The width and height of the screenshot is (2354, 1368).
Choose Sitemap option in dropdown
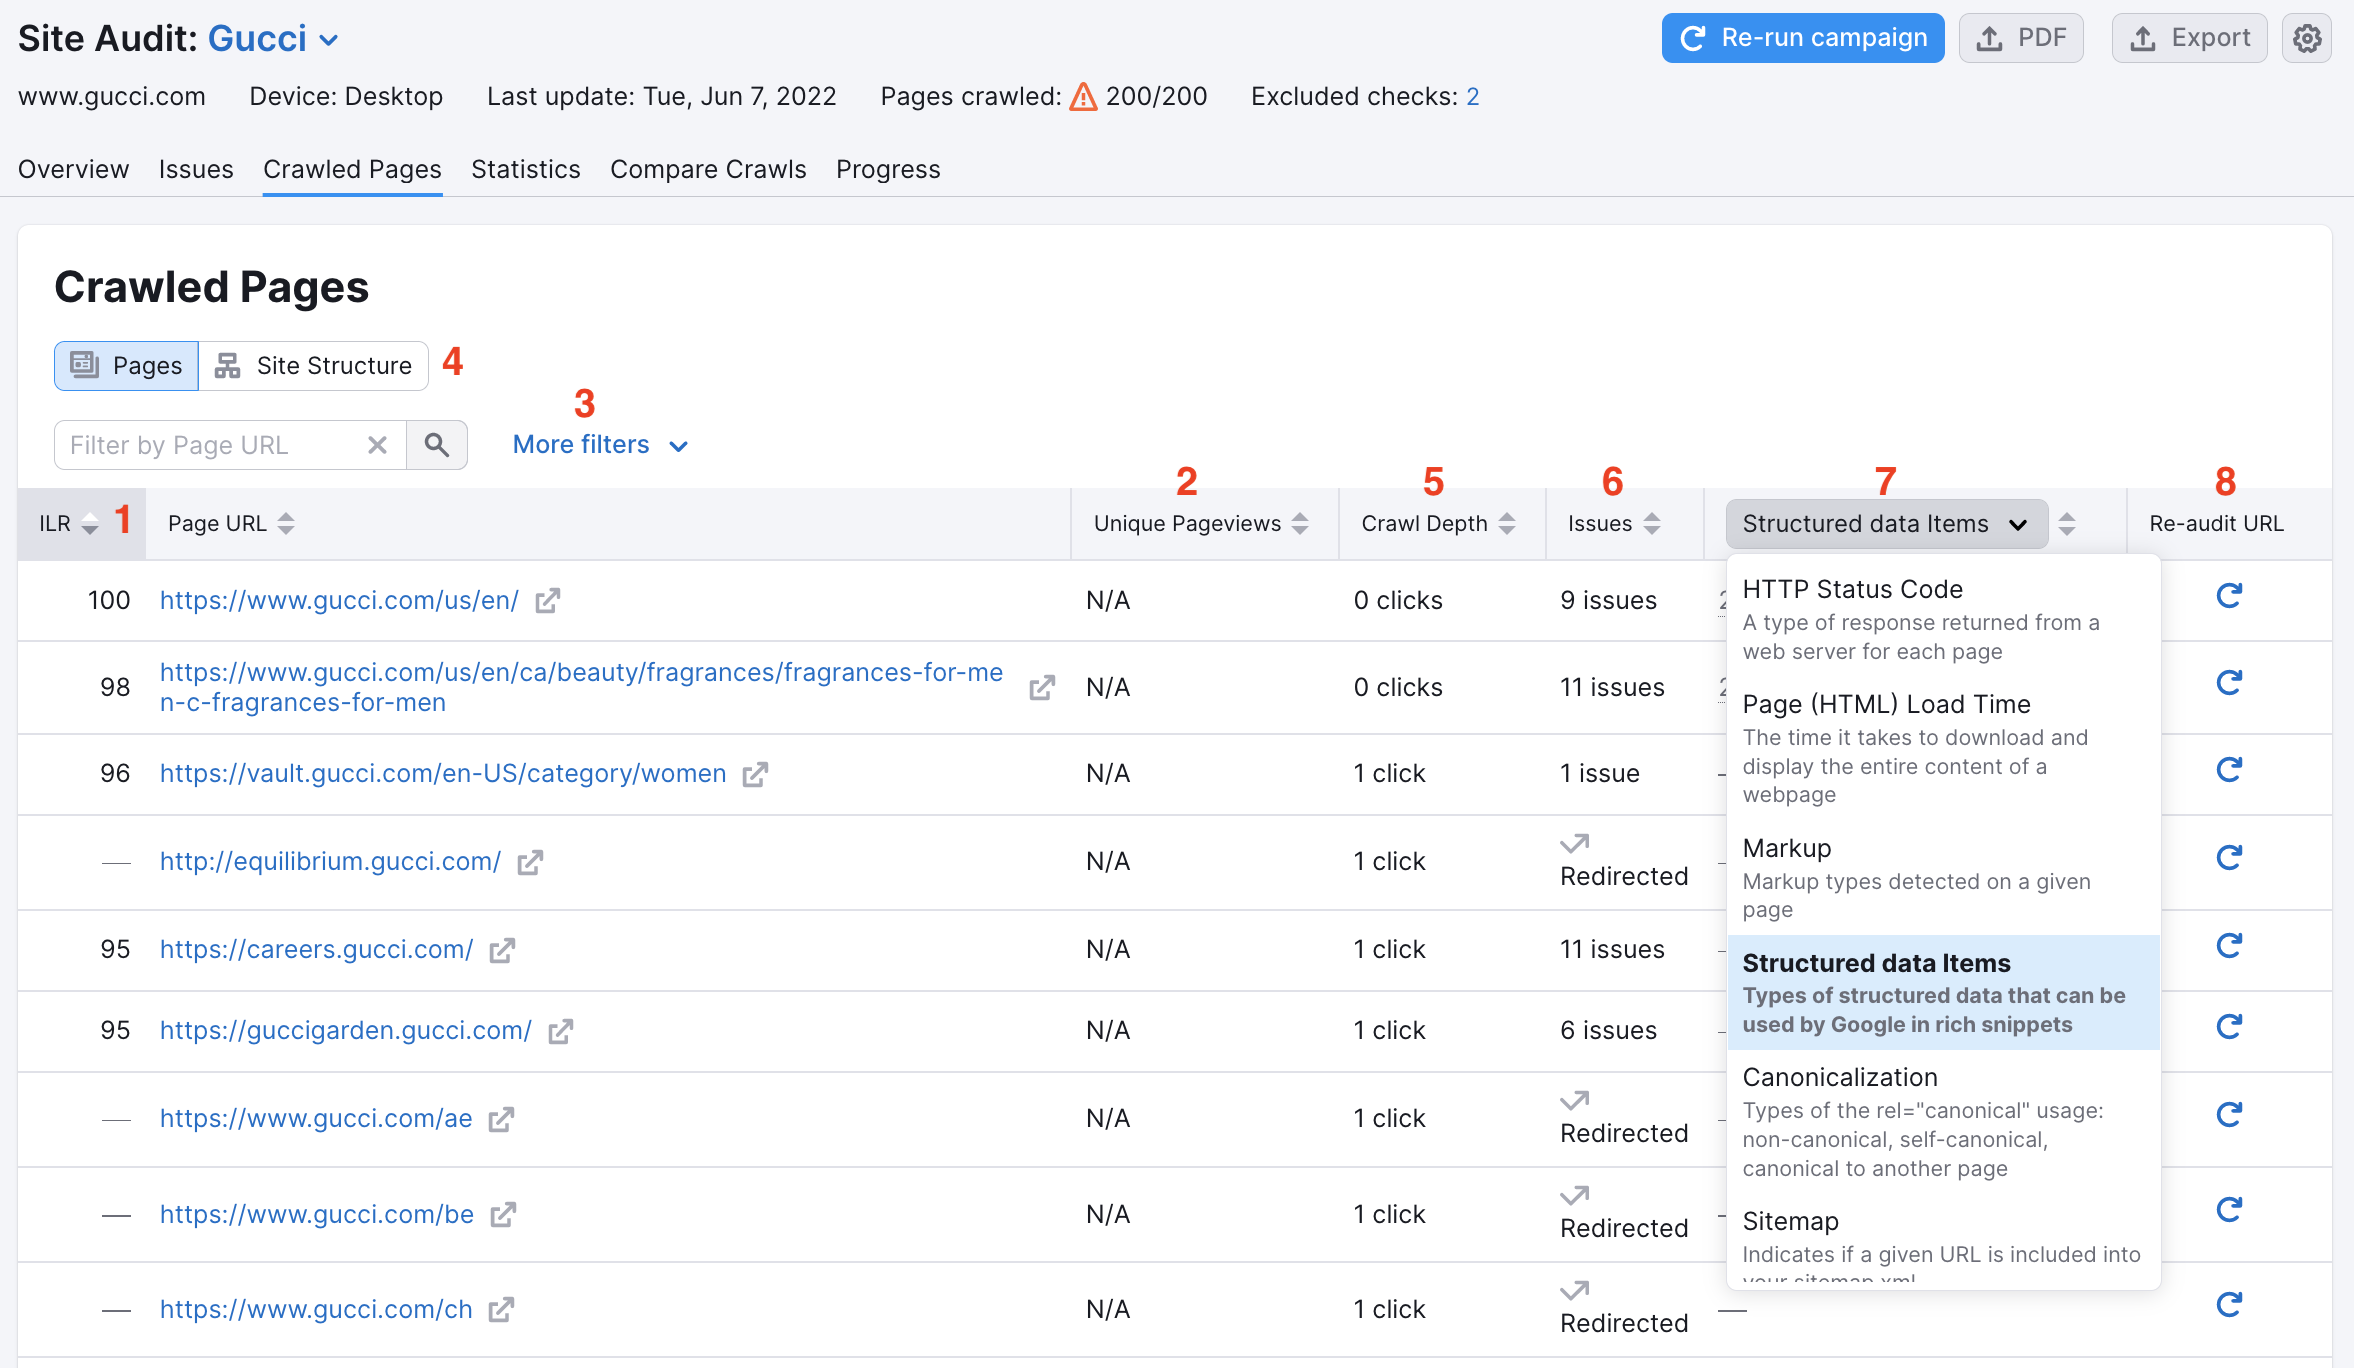pos(1943,1243)
